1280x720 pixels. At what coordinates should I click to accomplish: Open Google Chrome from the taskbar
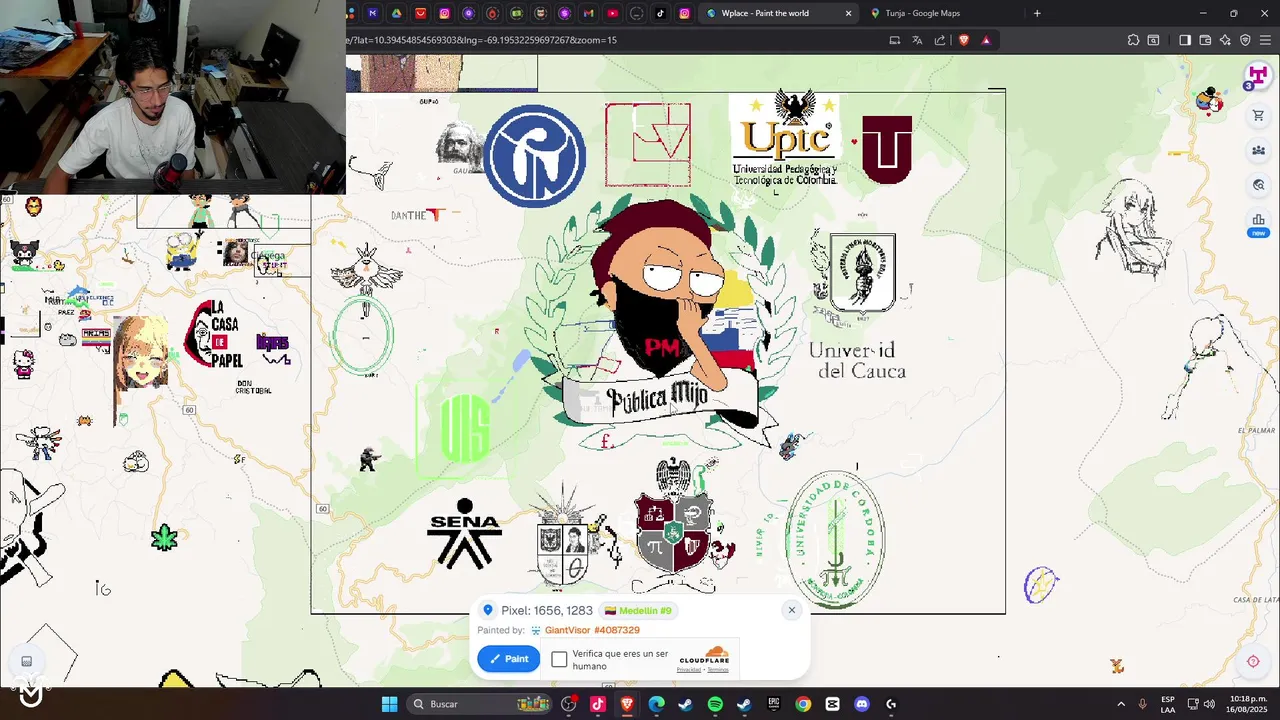(x=803, y=704)
